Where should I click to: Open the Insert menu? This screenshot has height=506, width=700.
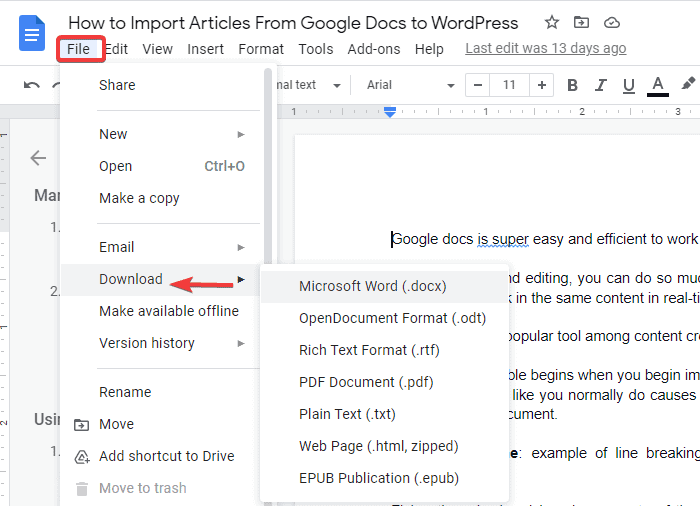pyautogui.click(x=206, y=49)
